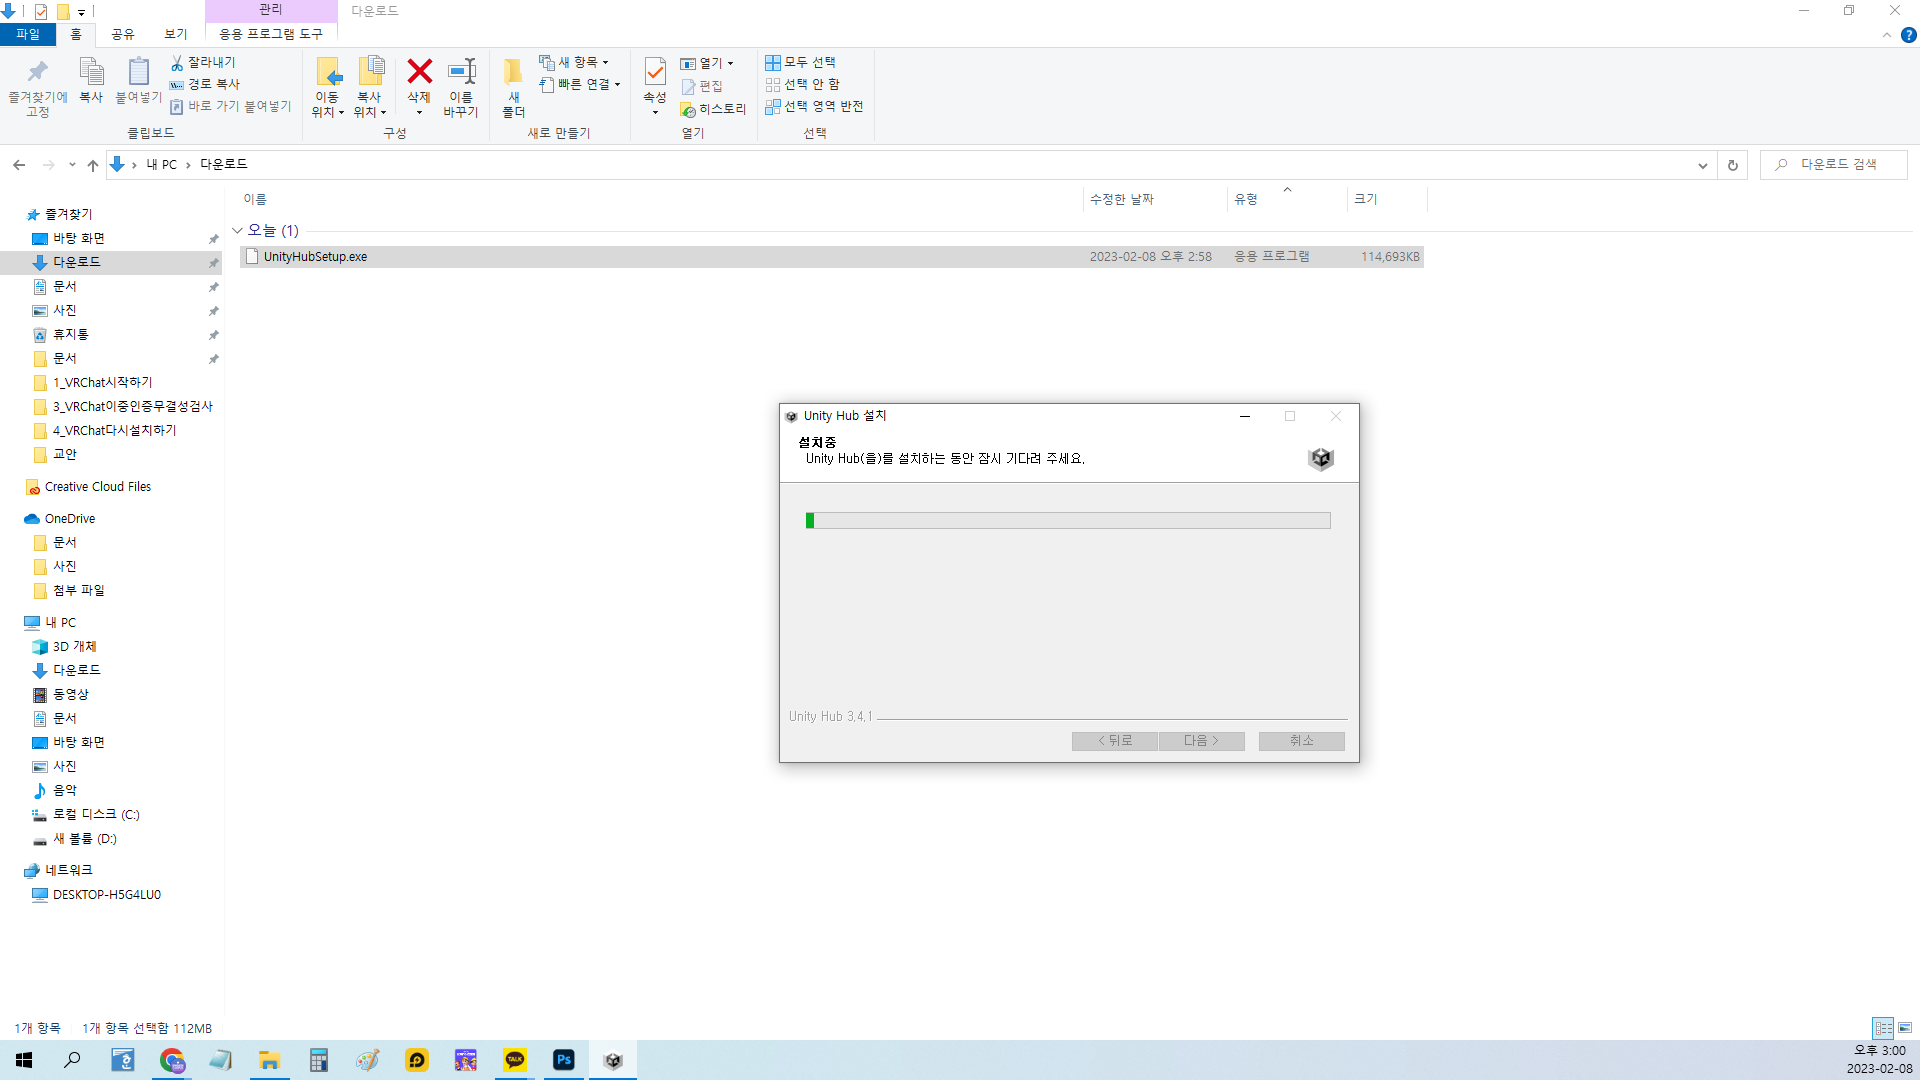The image size is (1920, 1080).
Task: Switch to the Share (공유) tab
Action: tap(123, 34)
